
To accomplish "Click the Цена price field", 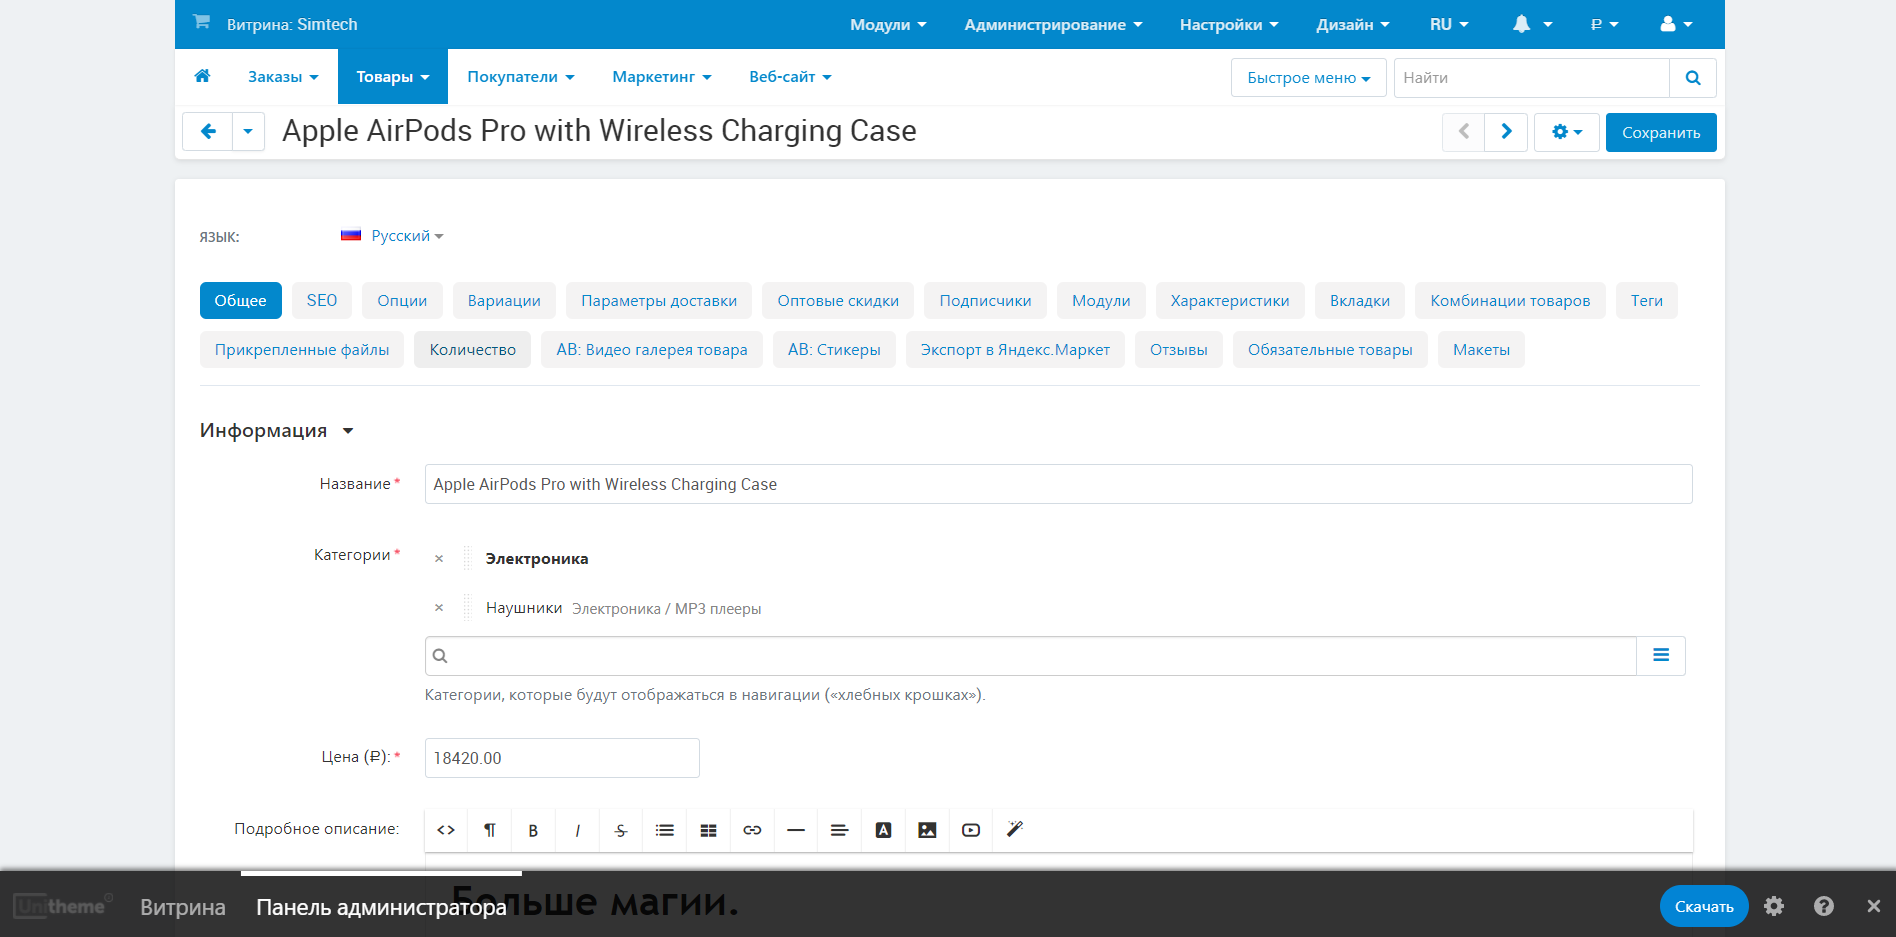I will pos(562,758).
